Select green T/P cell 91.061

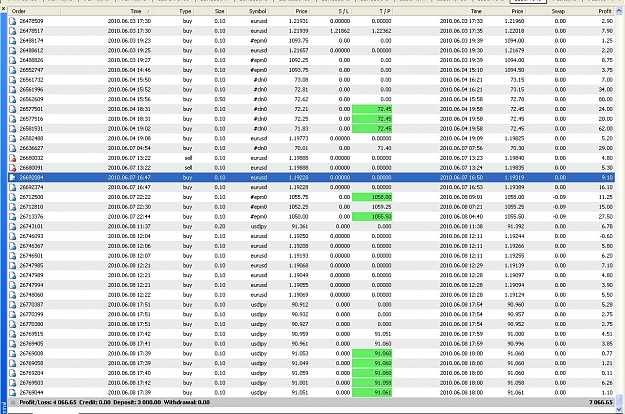[371, 392]
